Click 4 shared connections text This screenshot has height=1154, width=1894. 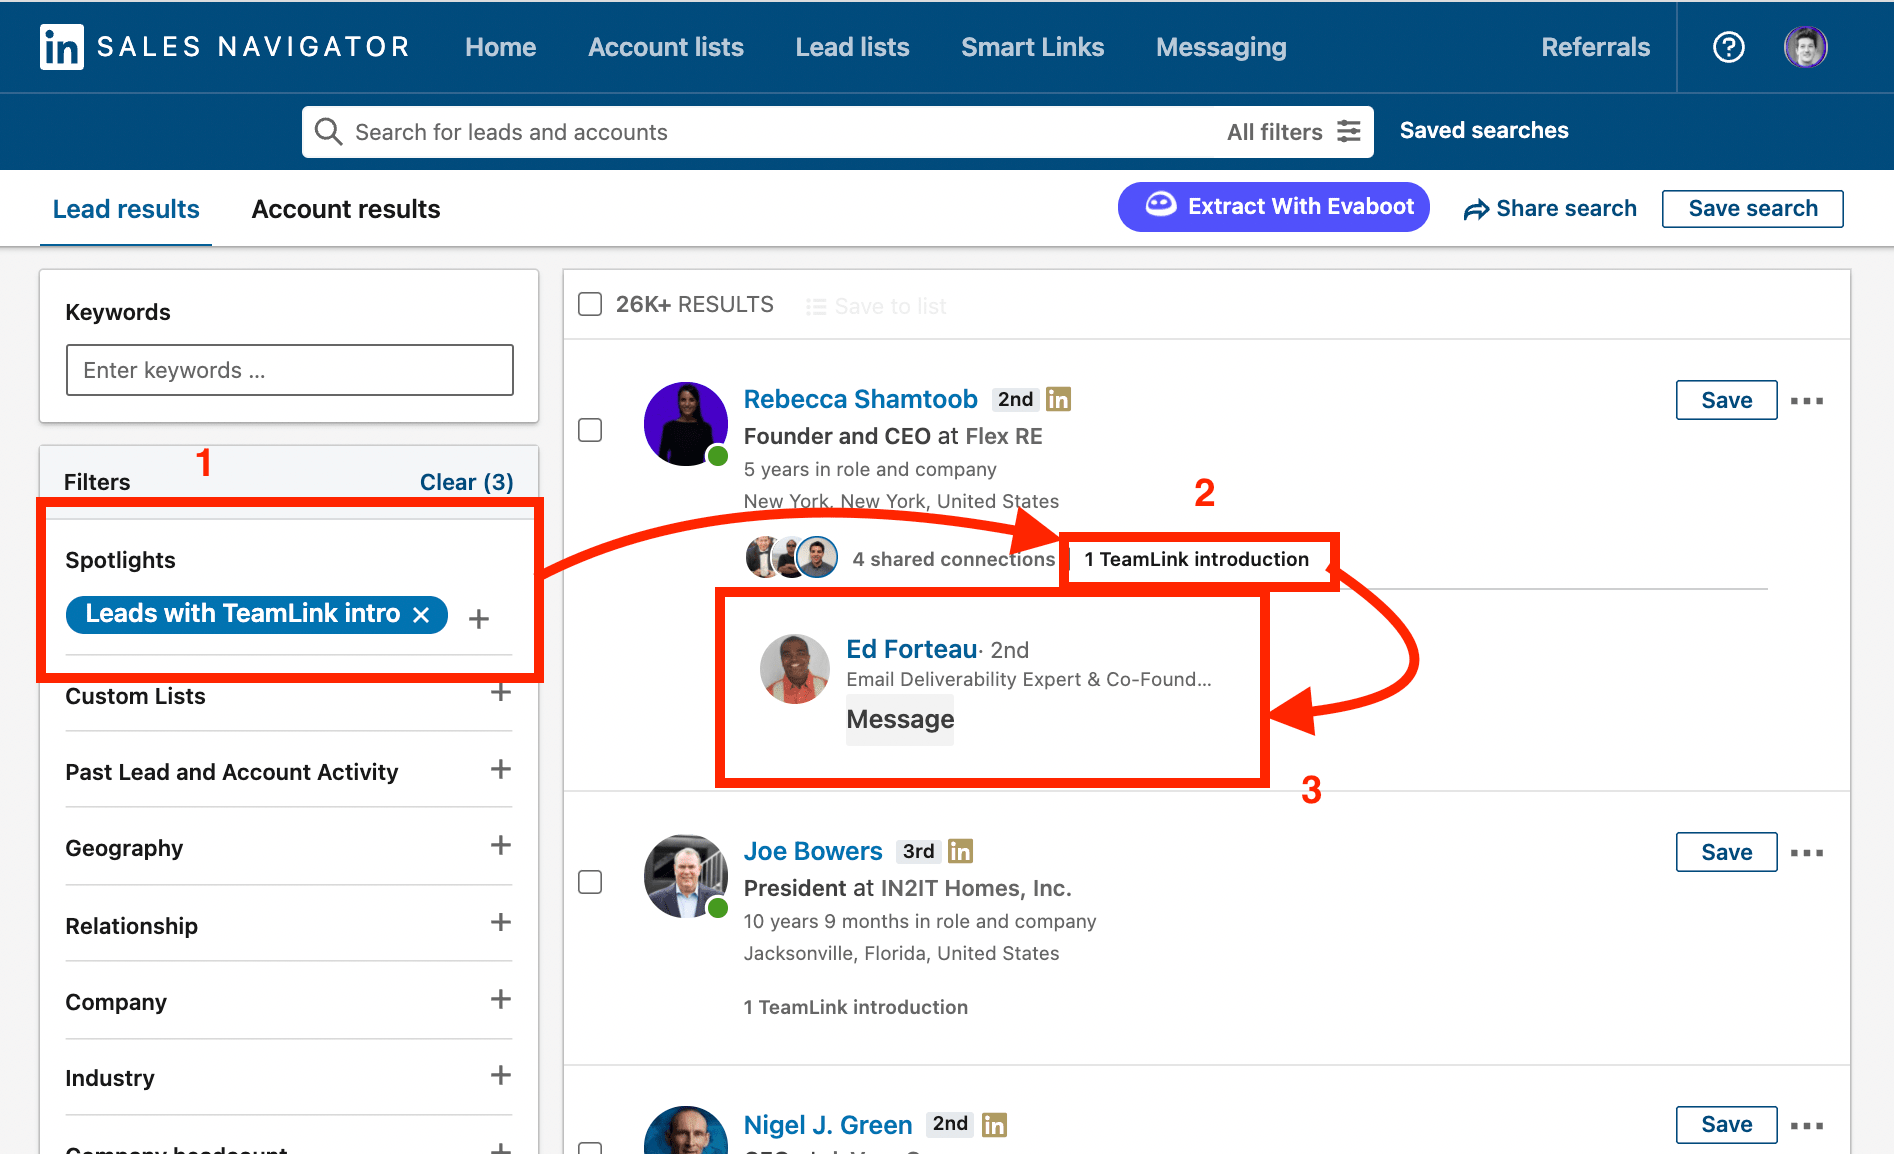[954, 559]
